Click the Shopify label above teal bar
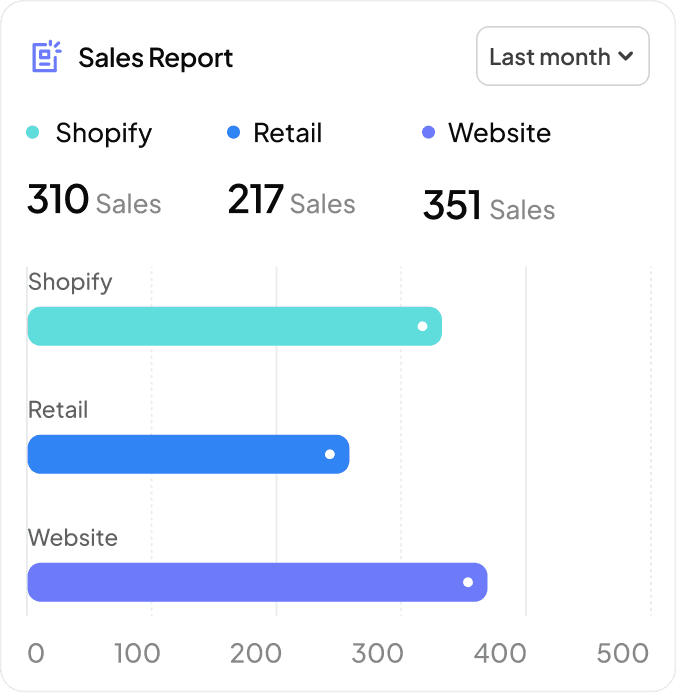 pyautogui.click(x=70, y=282)
